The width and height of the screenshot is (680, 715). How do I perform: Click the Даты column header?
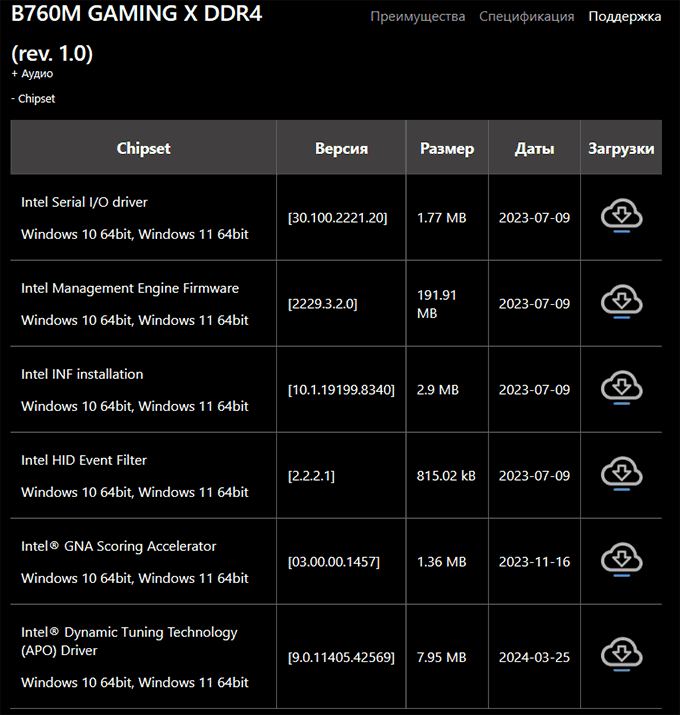535,149
